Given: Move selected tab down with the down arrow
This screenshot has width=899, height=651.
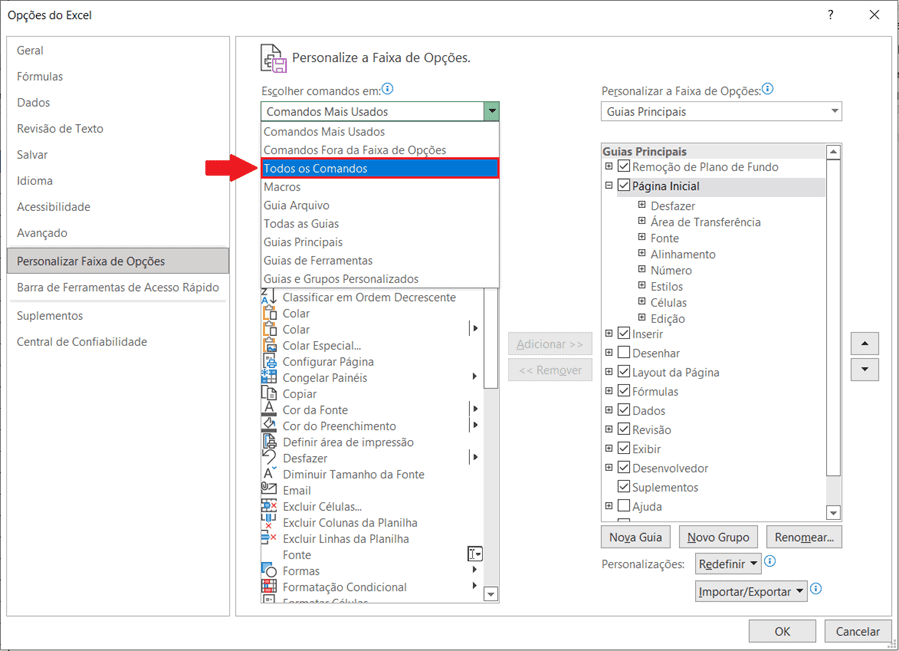Looking at the screenshot, I should click(865, 369).
